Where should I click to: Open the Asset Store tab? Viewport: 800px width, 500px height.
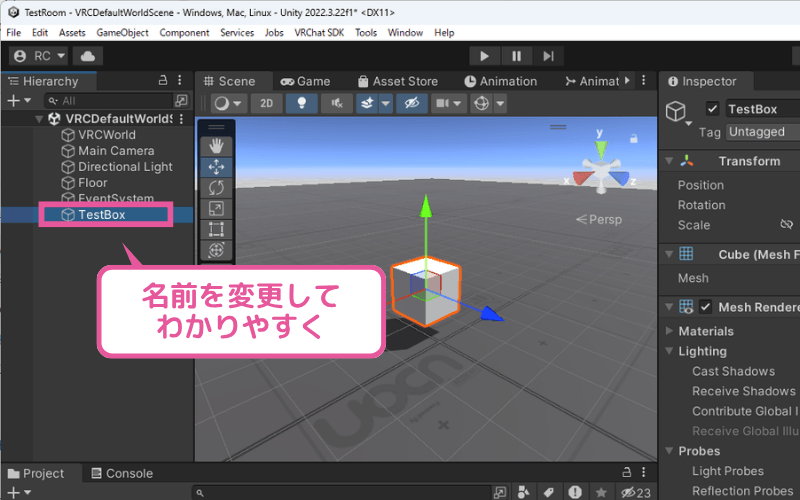pos(398,82)
